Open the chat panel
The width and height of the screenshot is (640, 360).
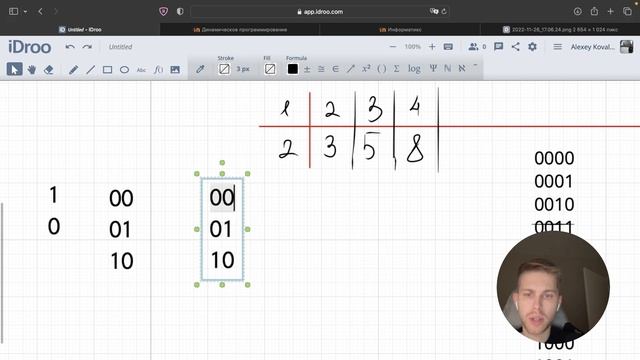(x=498, y=47)
